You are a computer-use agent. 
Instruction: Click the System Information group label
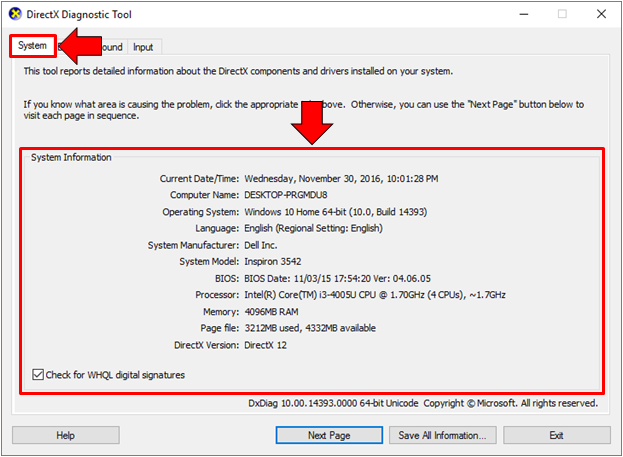click(x=71, y=157)
